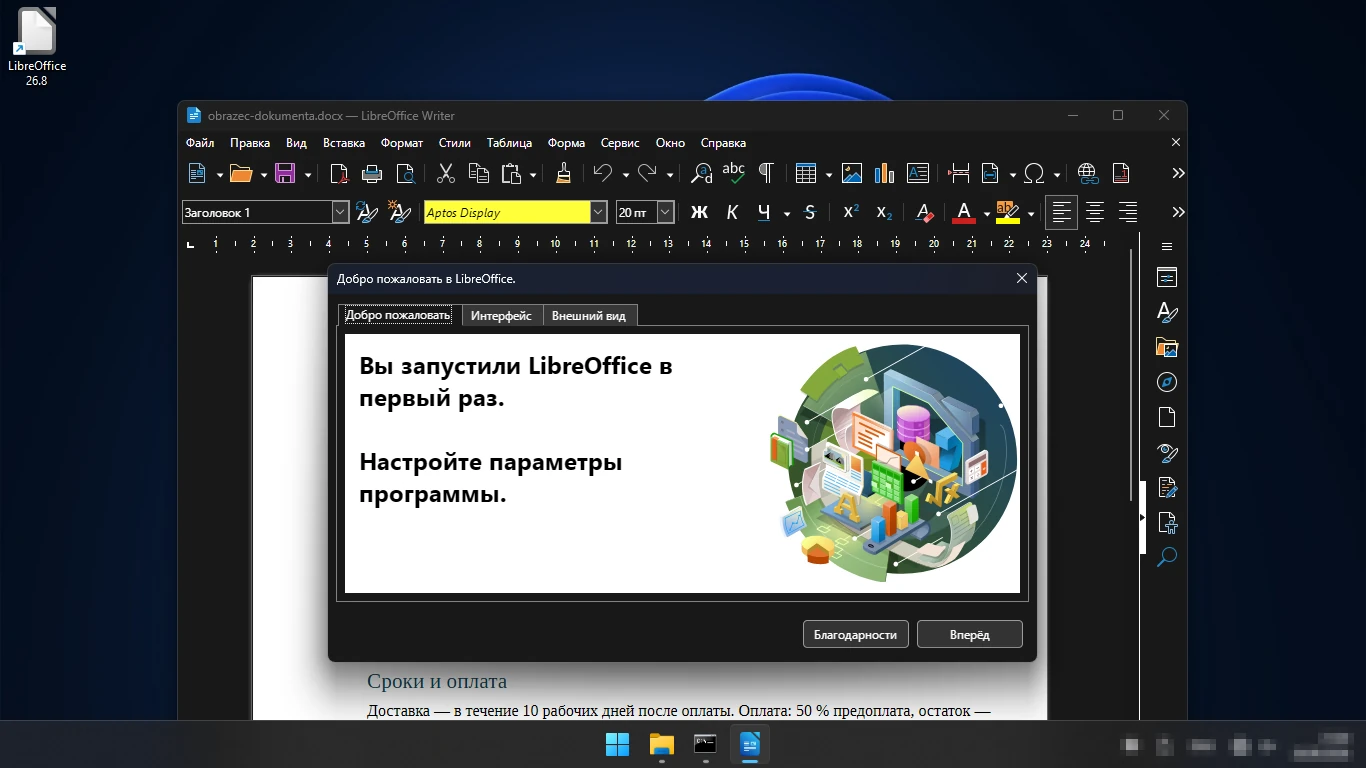This screenshot has width=1366, height=768.
Task: Expand the Undo history dropdown arrow
Action: [x=625, y=174]
